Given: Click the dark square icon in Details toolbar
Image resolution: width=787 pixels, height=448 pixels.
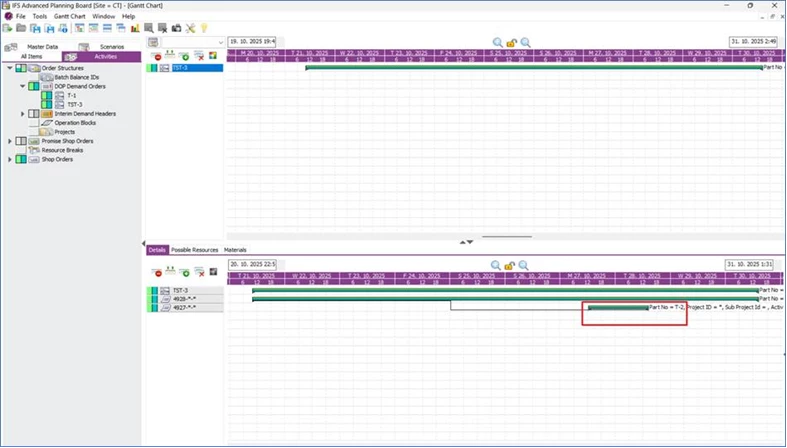Looking at the screenshot, I should [x=213, y=272].
